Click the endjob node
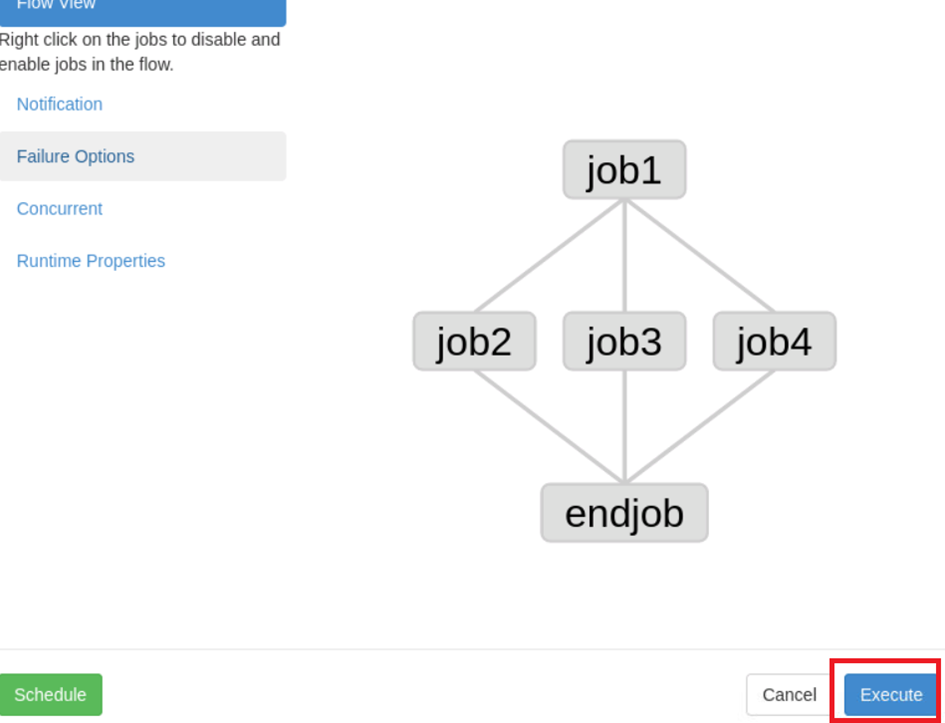This screenshot has width=945, height=723. 624,513
